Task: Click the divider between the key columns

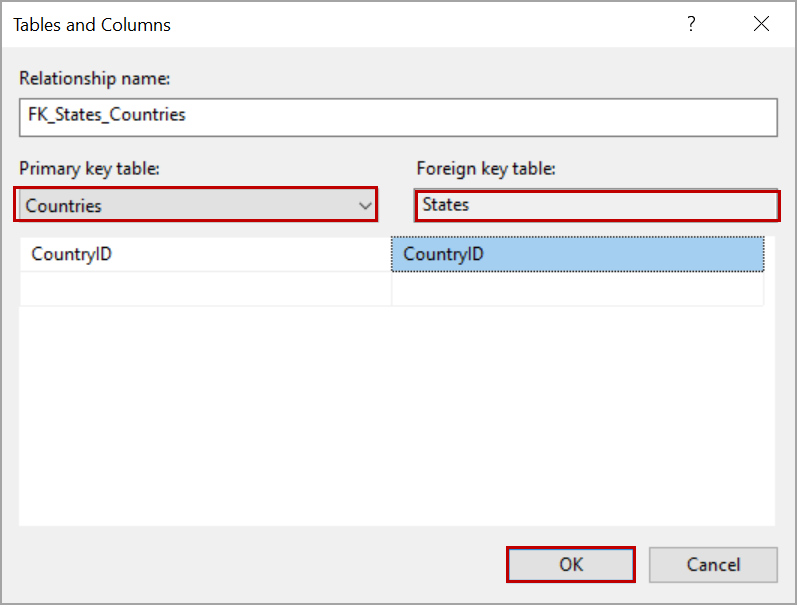Action: point(391,254)
